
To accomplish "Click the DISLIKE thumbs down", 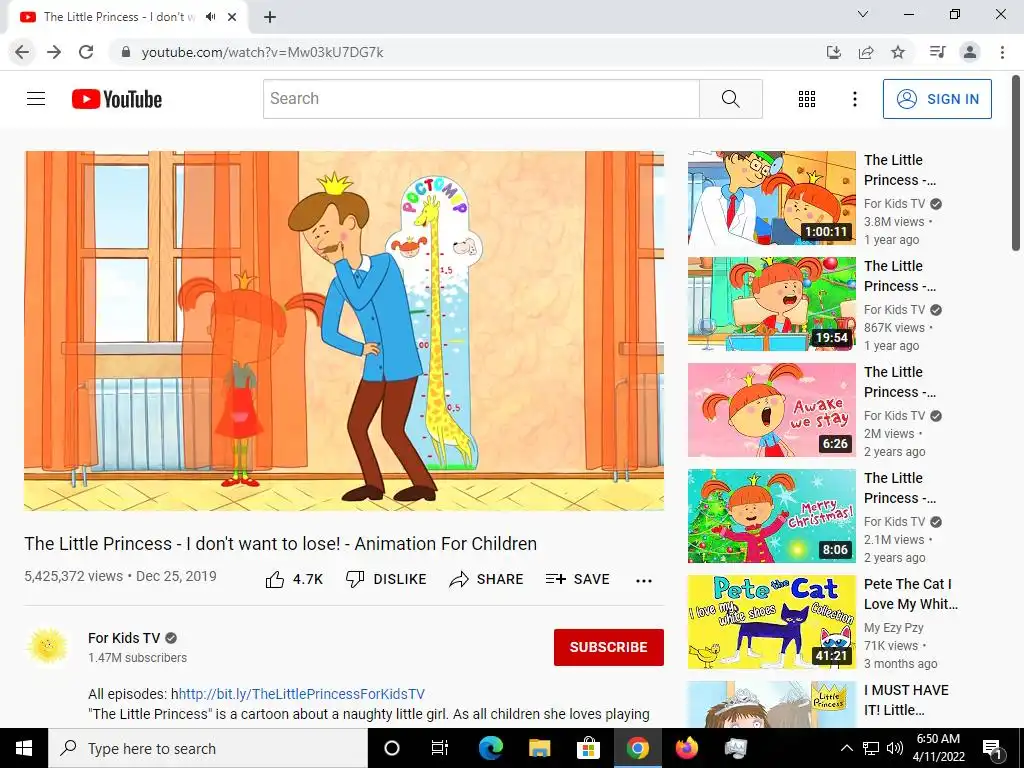I will tap(386, 579).
